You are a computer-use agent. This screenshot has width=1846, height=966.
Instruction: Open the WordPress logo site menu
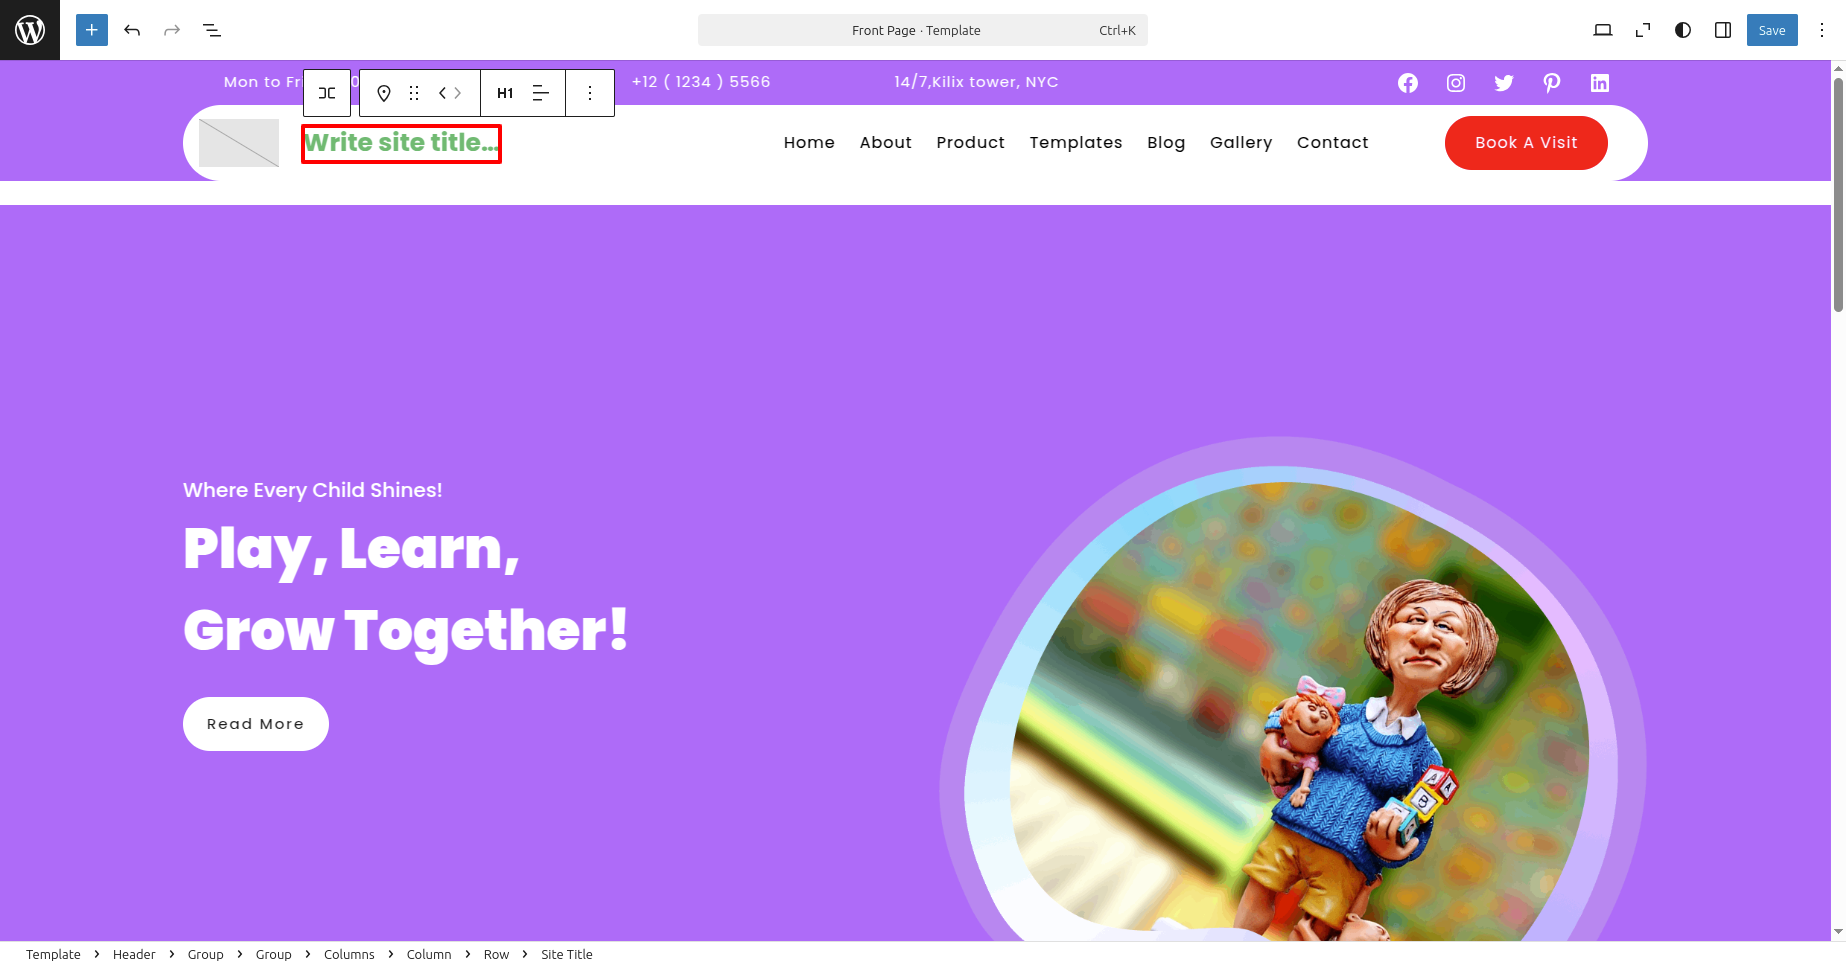[30, 30]
